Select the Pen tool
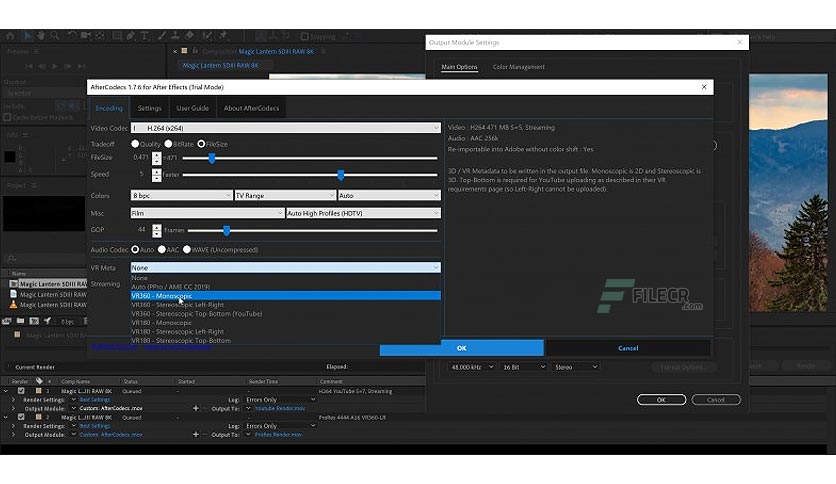The width and height of the screenshot is (836, 484). point(131,36)
